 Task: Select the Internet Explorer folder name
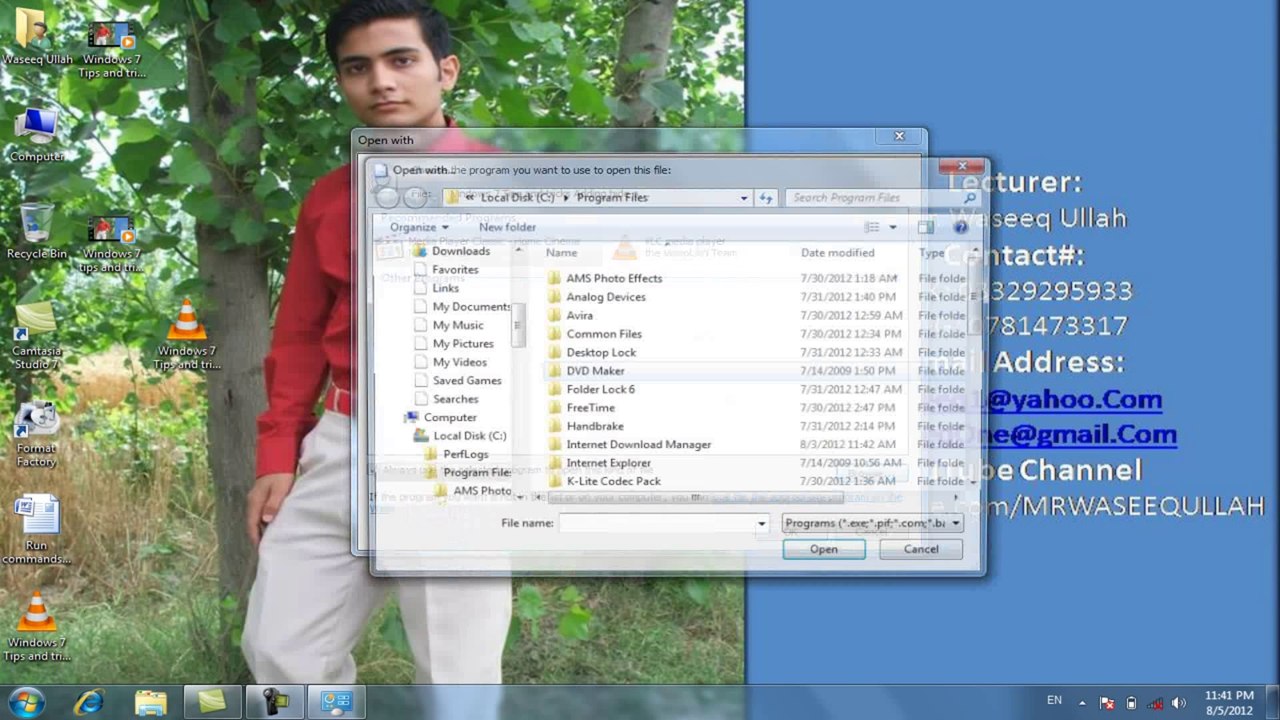(608, 463)
